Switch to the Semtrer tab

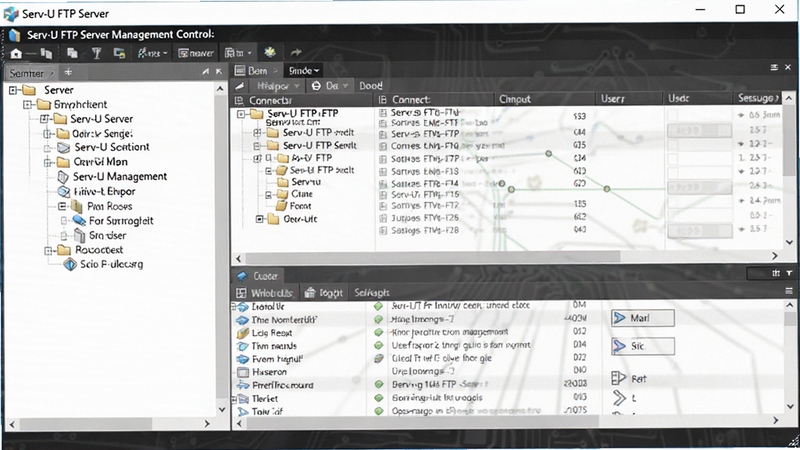click(x=31, y=73)
